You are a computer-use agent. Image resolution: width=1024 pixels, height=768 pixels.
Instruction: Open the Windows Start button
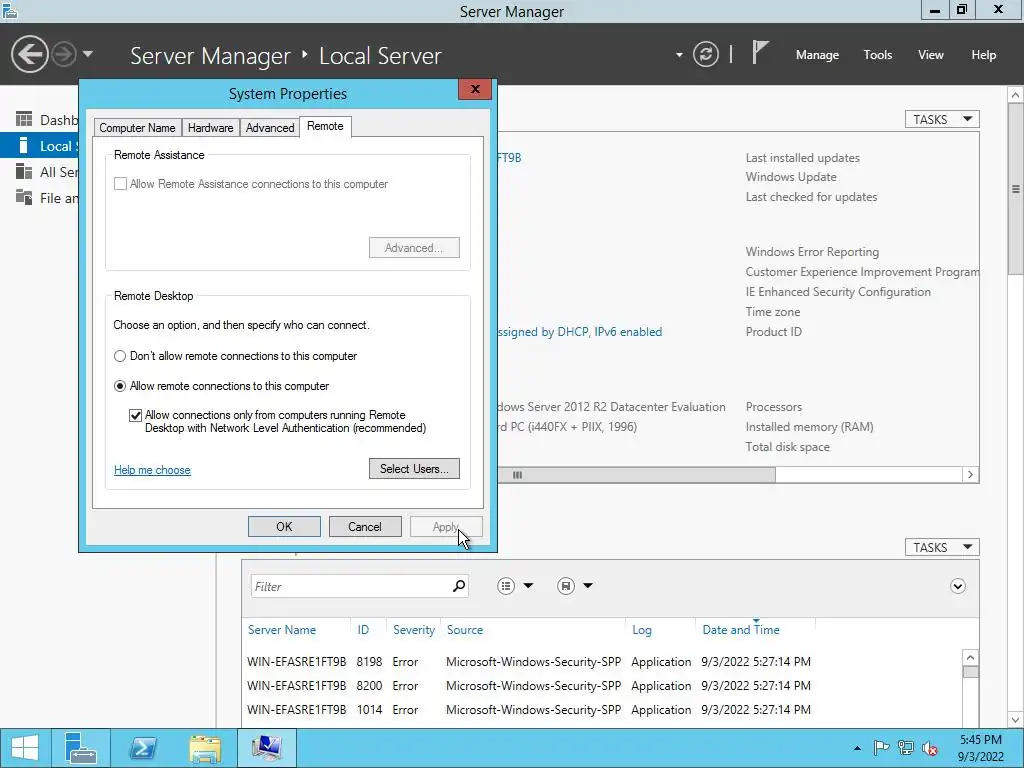(24, 748)
